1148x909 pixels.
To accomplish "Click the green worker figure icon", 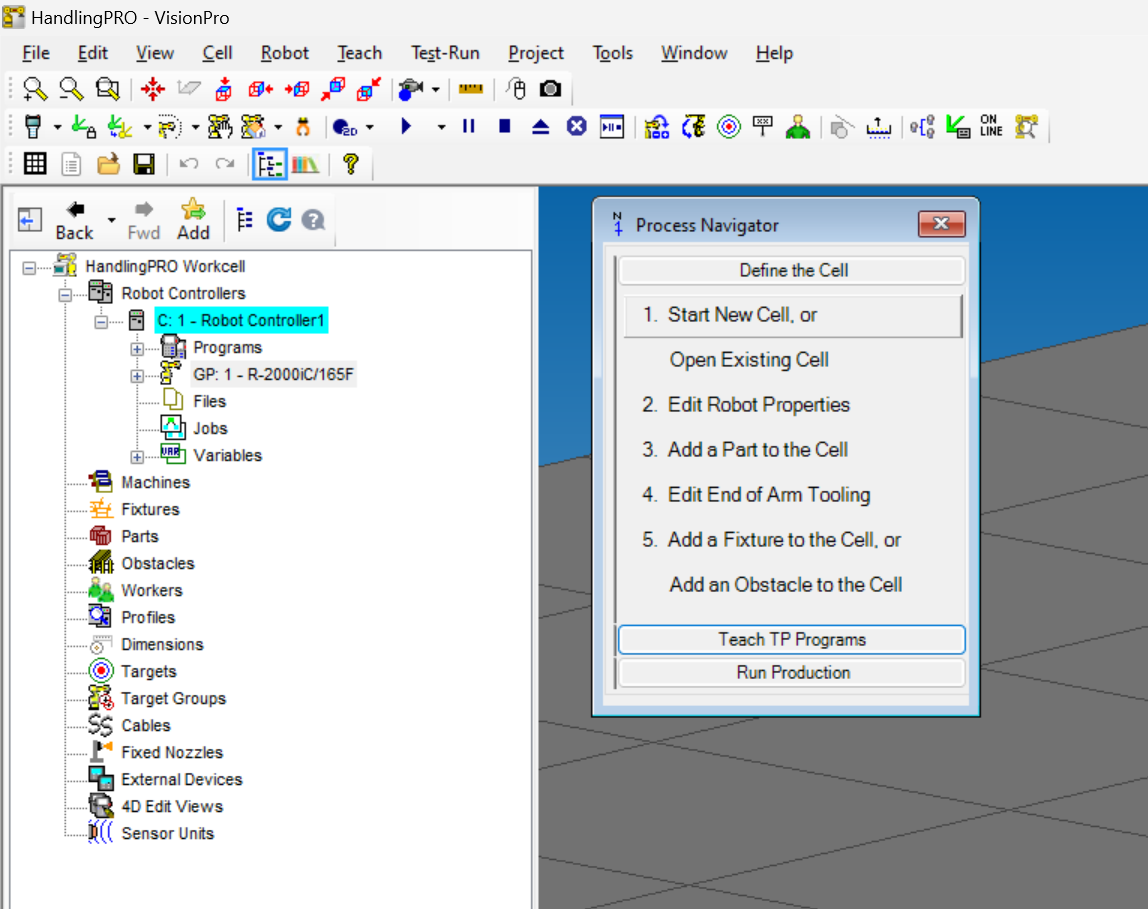I will pyautogui.click(x=798, y=127).
